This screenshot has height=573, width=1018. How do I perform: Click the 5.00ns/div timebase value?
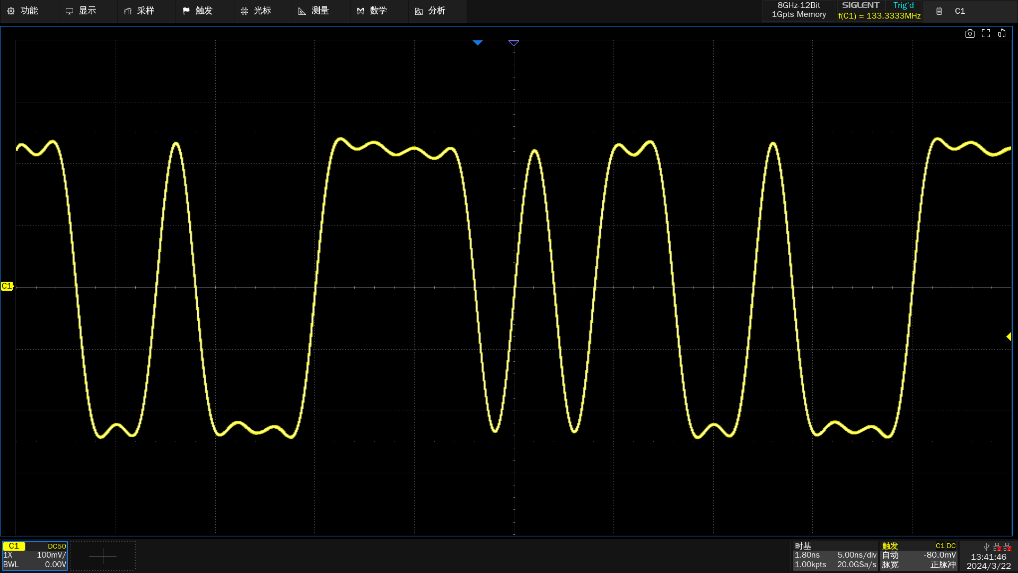coord(857,555)
